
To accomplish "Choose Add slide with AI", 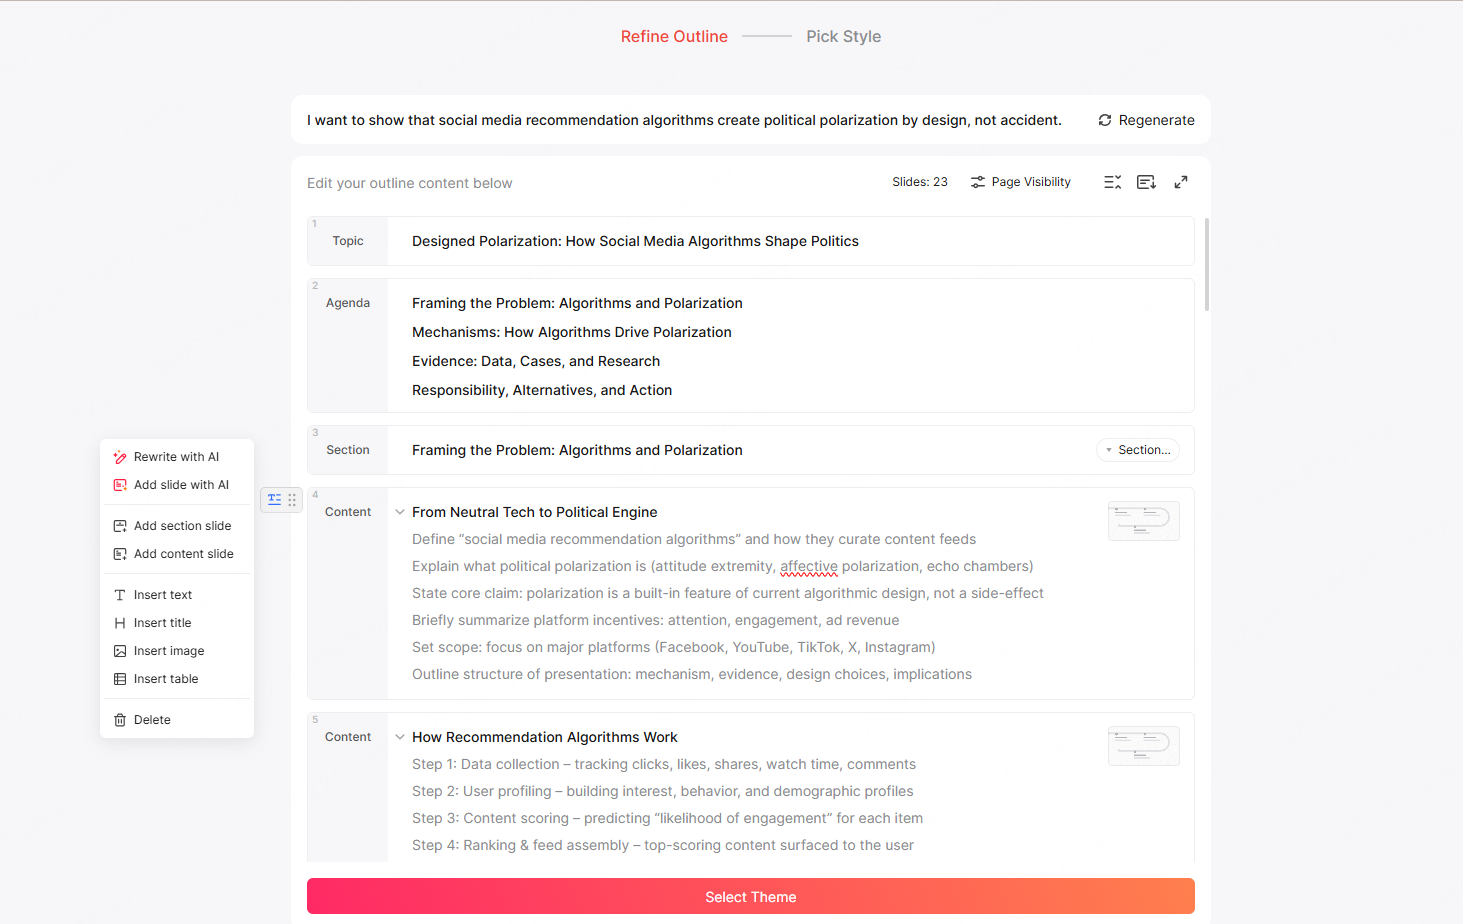I will (177, 485).
